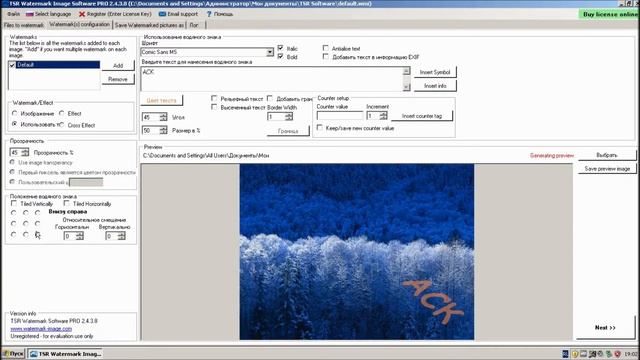Enable Tiled Horizontally checkbox
The height and width of the screenshot is (360, 640).
tap(67, 203)
